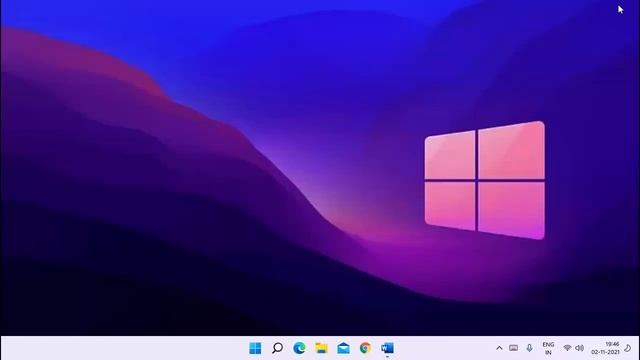Open the Windows Start menu

click(x=255, y=348)
